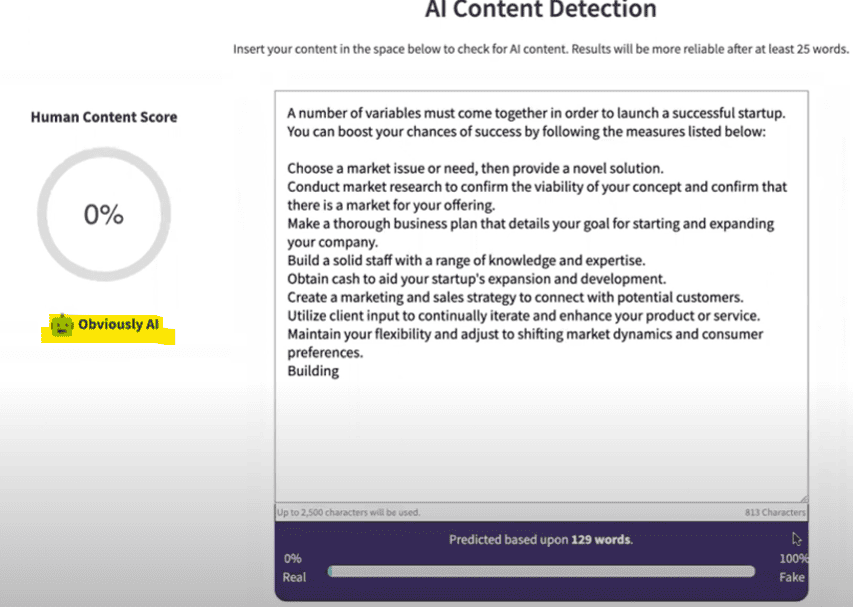
Task: Click the green robot icon beside Obviously AI
Action: pos(61,325)
